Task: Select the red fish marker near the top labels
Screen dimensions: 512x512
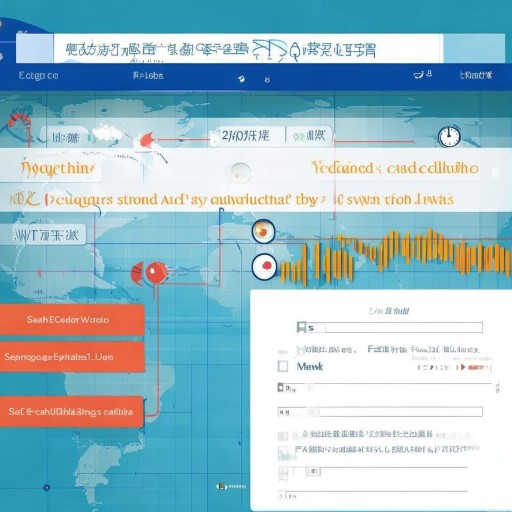Action: point(146,139)
